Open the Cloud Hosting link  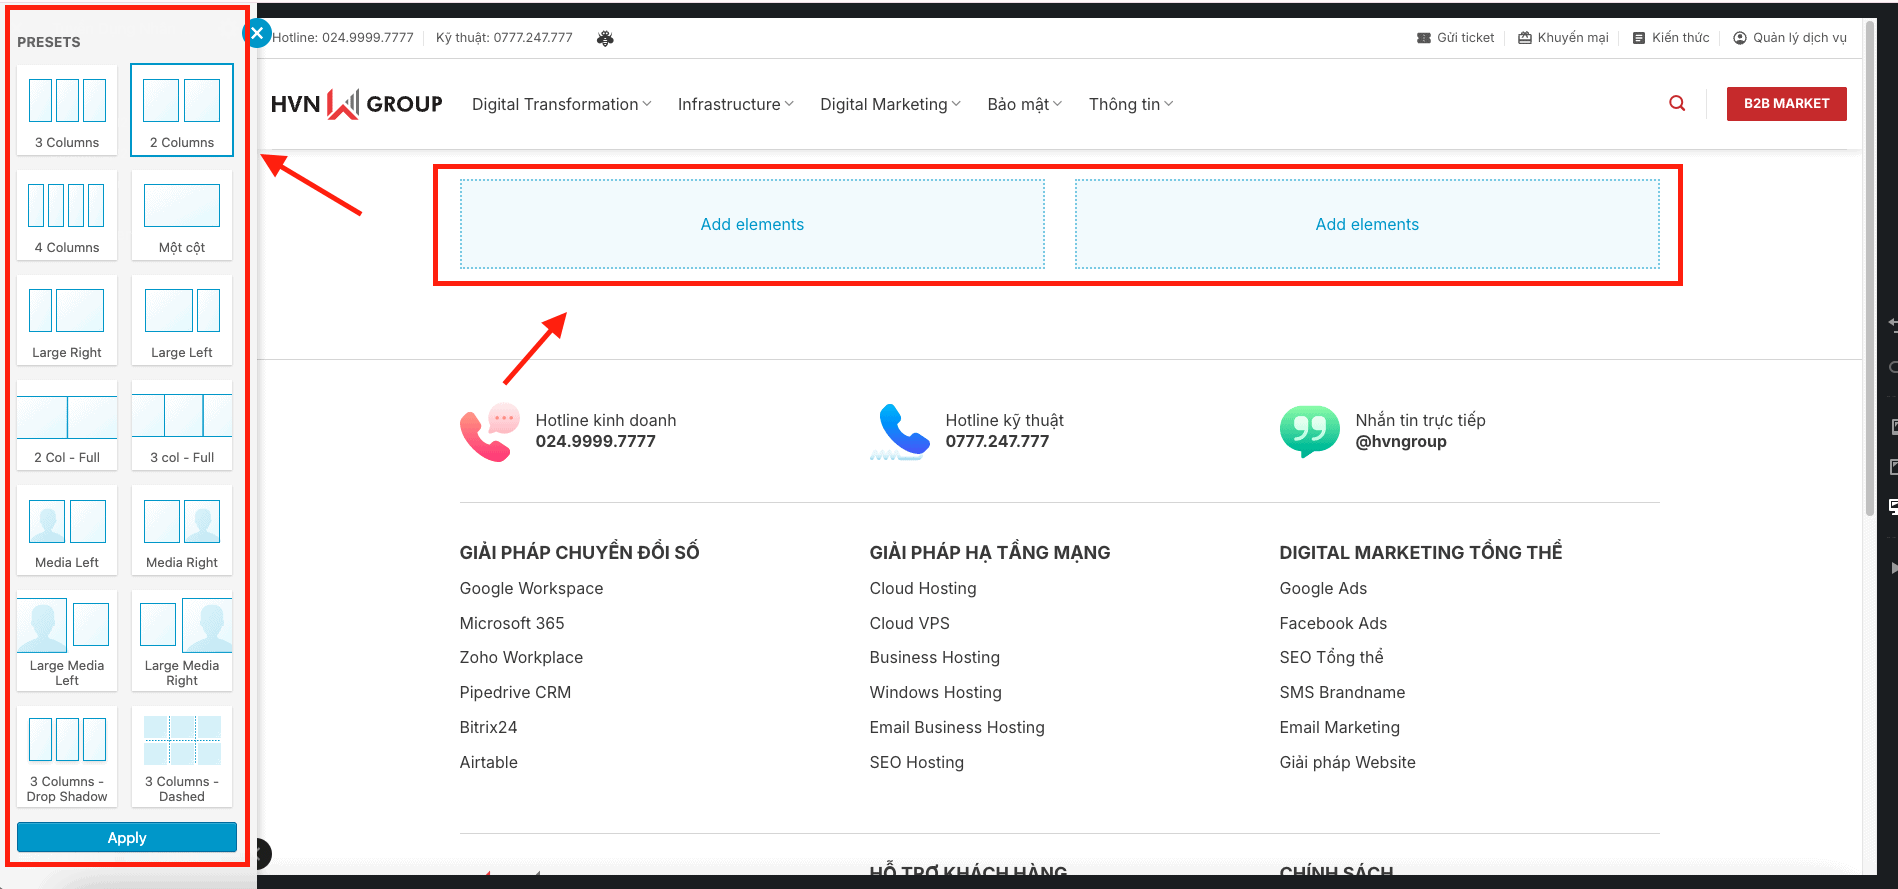click(x=923, y=588)
